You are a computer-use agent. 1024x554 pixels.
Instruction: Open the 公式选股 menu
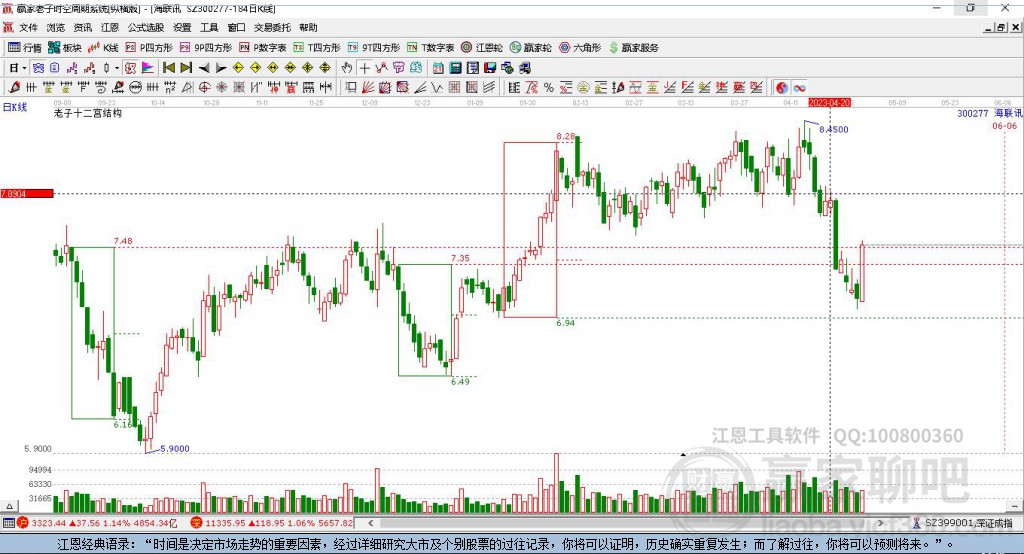tap(146, 27)
